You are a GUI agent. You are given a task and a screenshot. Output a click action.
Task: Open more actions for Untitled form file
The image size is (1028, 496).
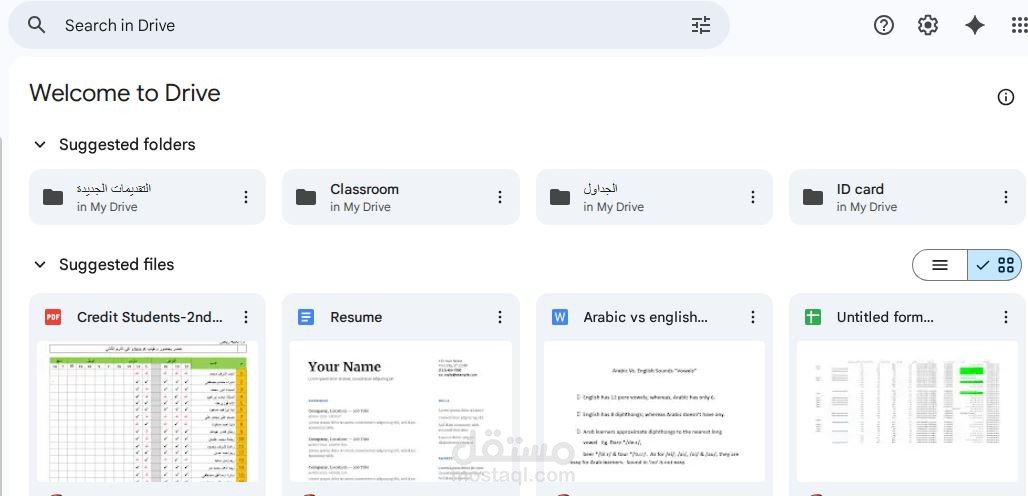coord(1006,317)
